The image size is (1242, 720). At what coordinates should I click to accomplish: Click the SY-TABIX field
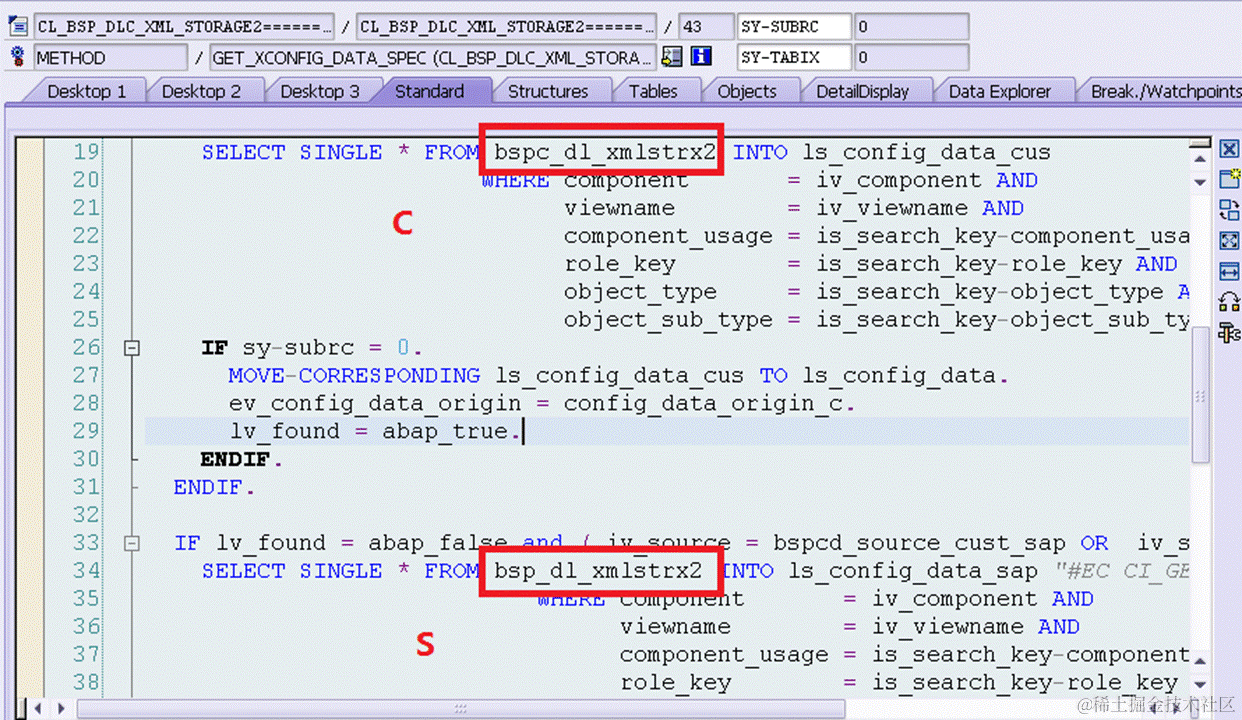coord(794,57)
